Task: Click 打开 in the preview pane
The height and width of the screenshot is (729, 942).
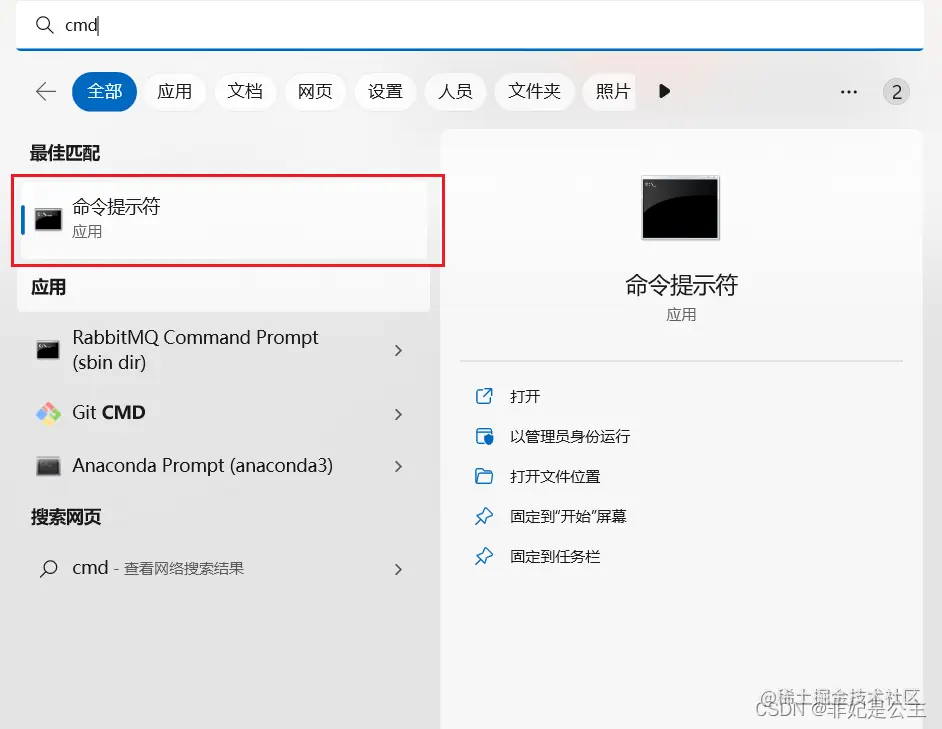Action: point(525,397)
